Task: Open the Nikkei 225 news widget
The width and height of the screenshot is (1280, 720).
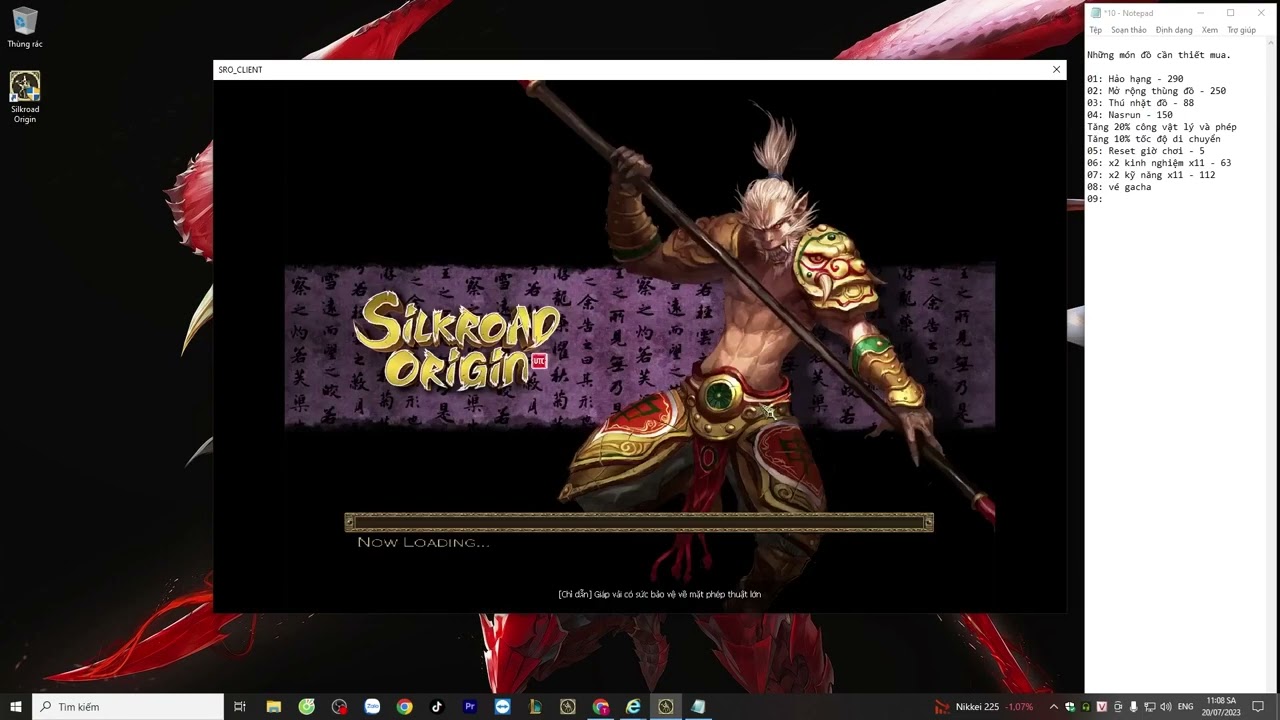Action: pos(984,707)
